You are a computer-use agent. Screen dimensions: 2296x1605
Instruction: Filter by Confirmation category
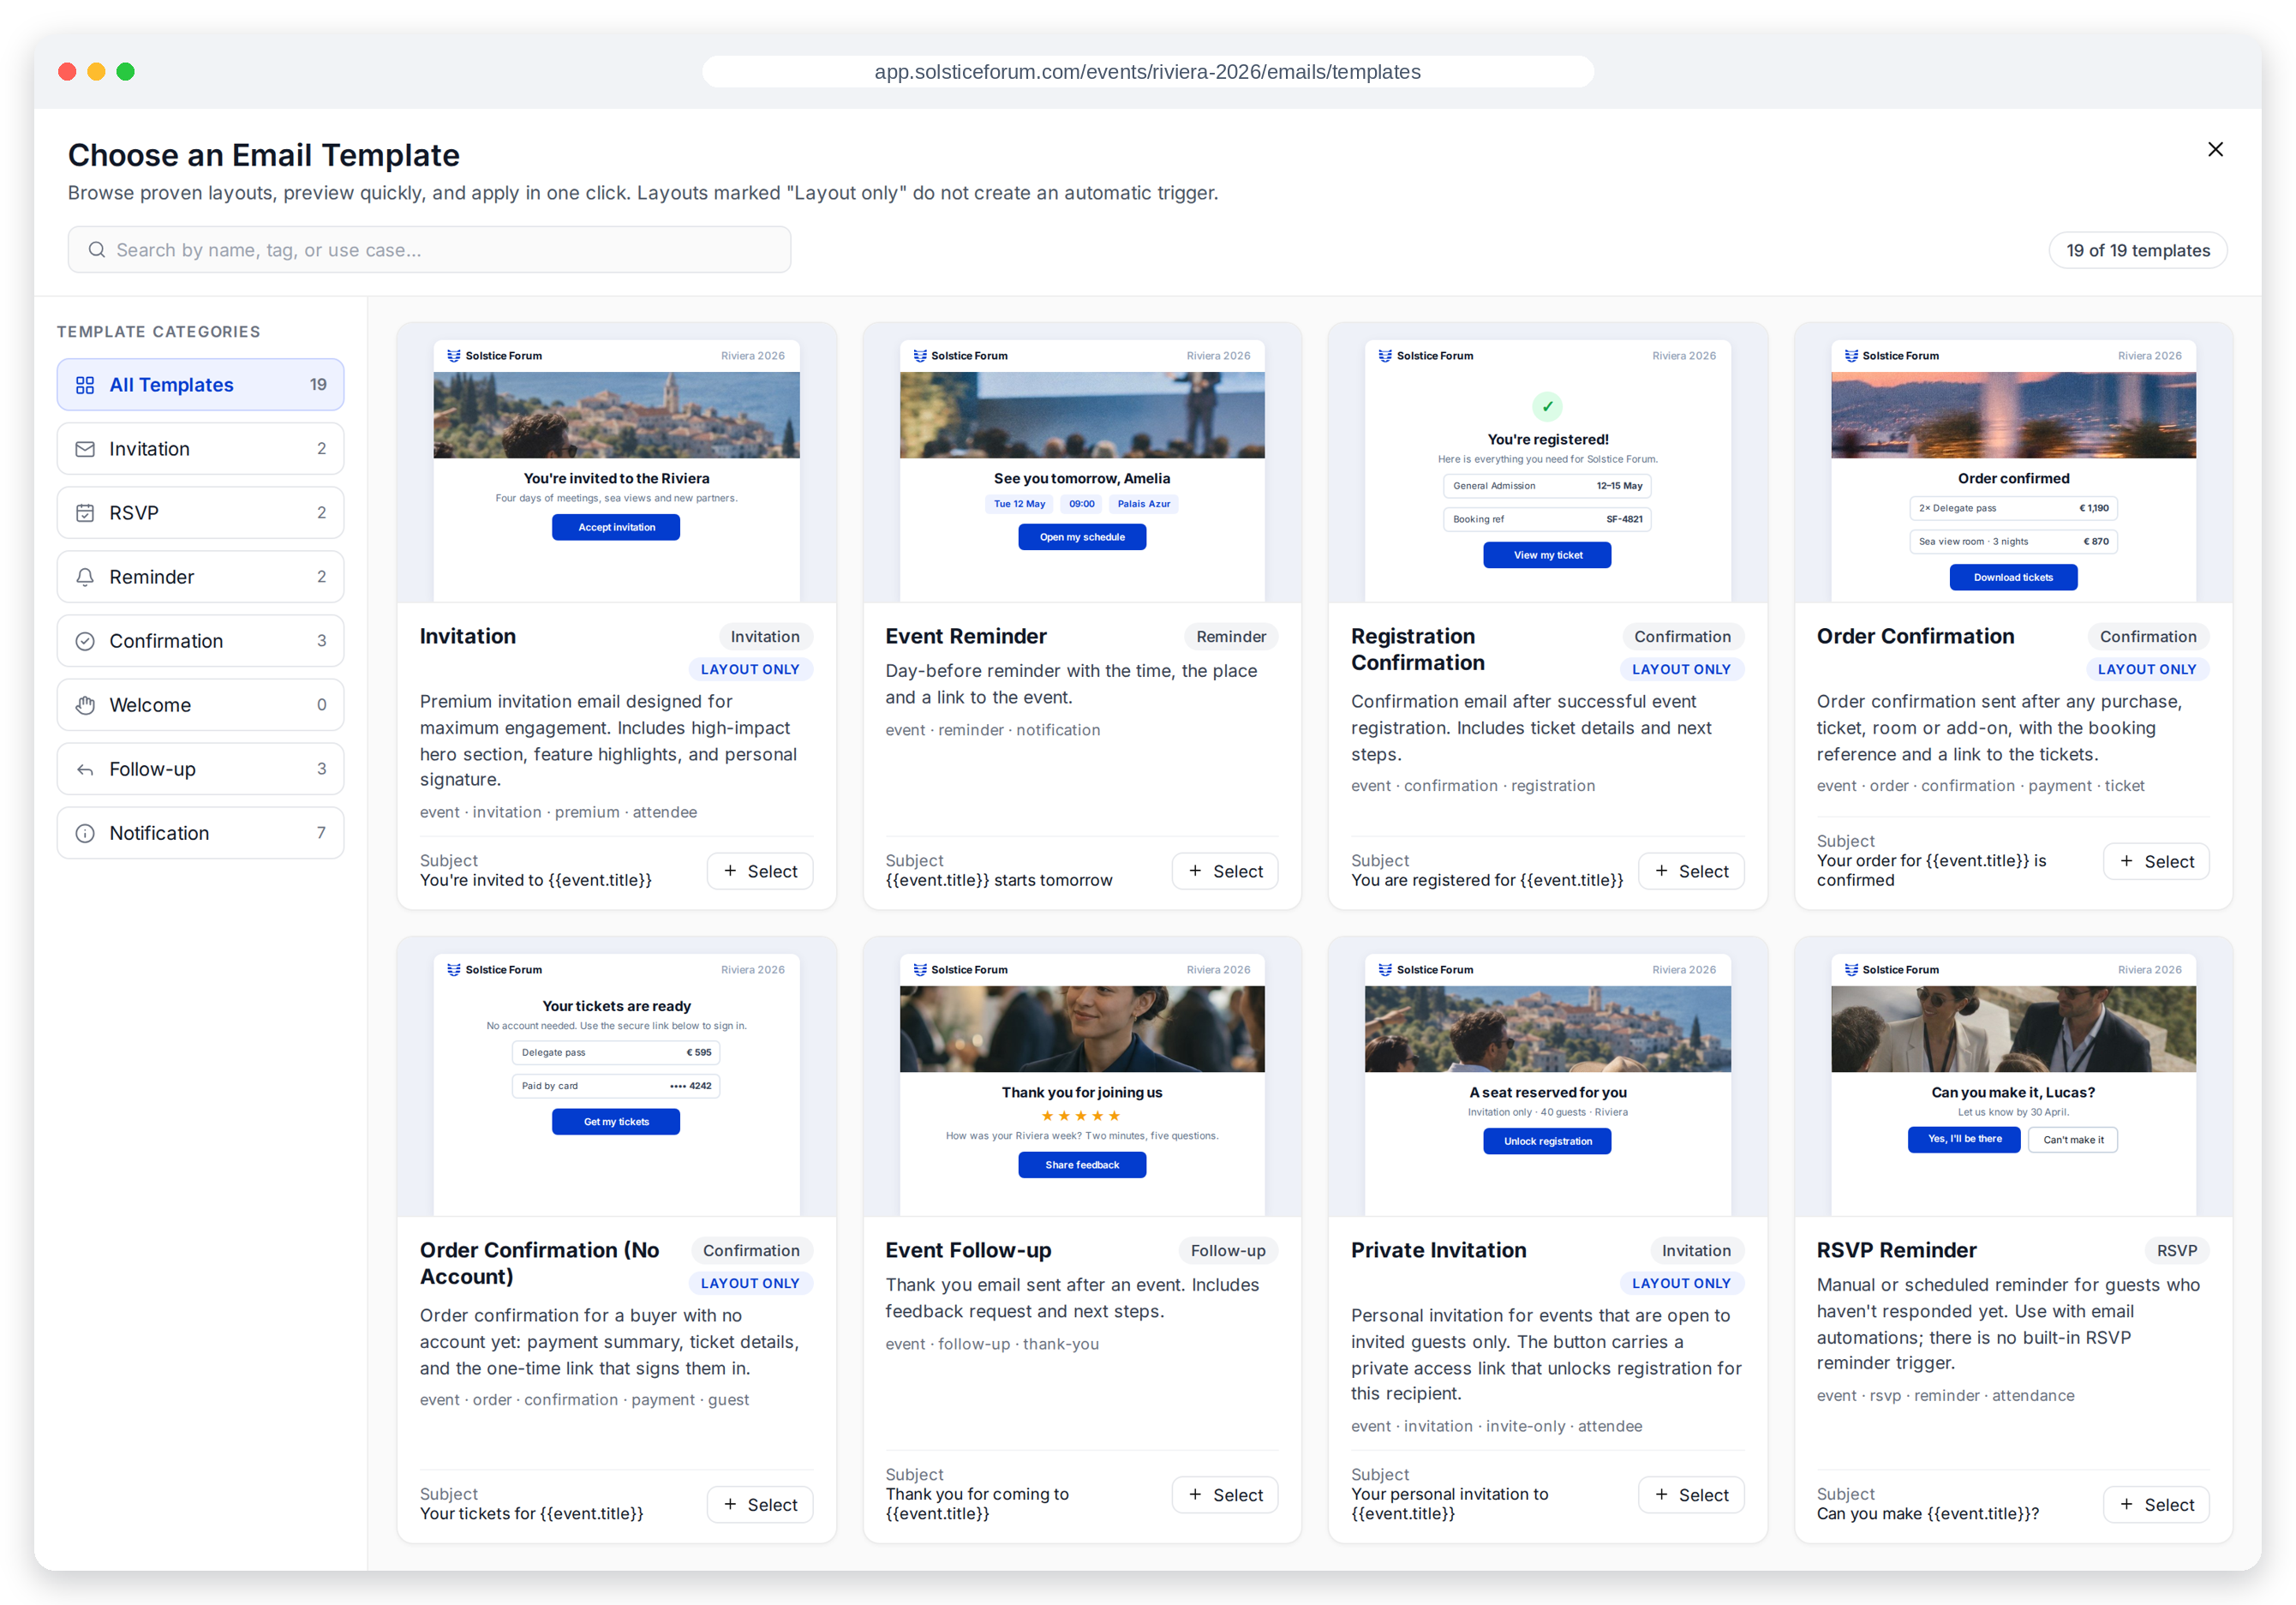[200, 641]
